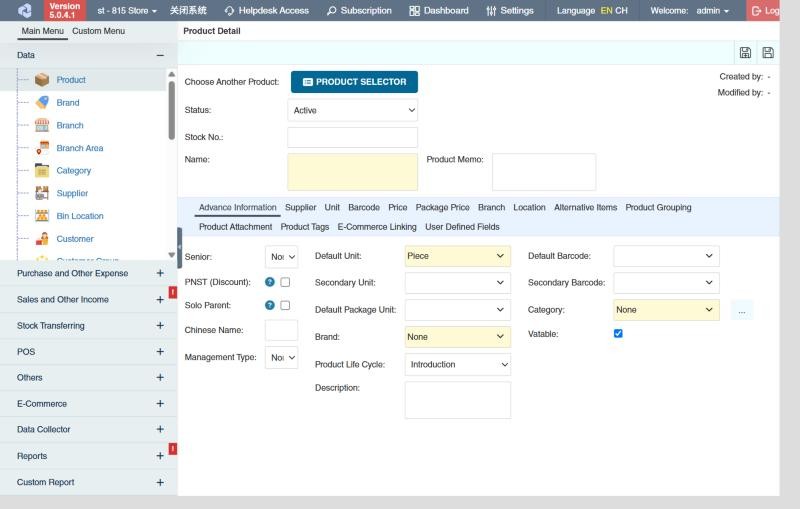Open Helpdesk Access from the top bar

tap(267, 10)
